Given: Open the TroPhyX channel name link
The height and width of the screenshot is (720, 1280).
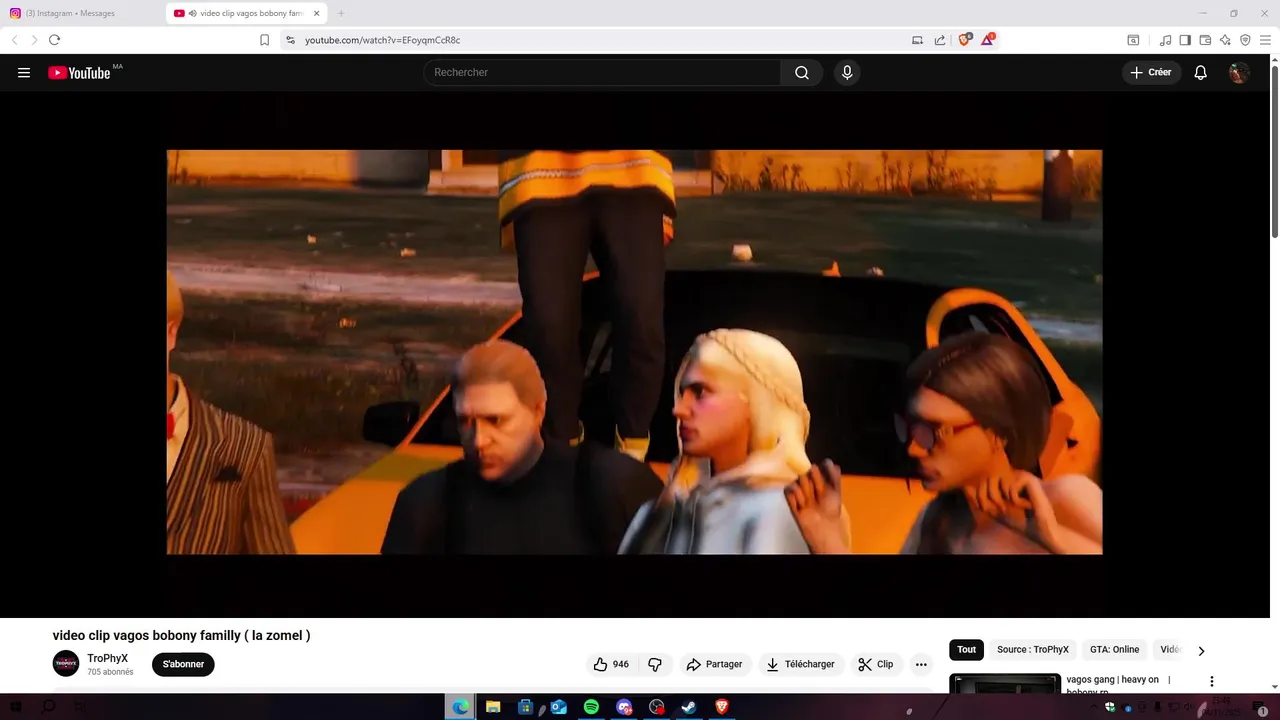Looking at the screenshot, I should tap(108, 658).
